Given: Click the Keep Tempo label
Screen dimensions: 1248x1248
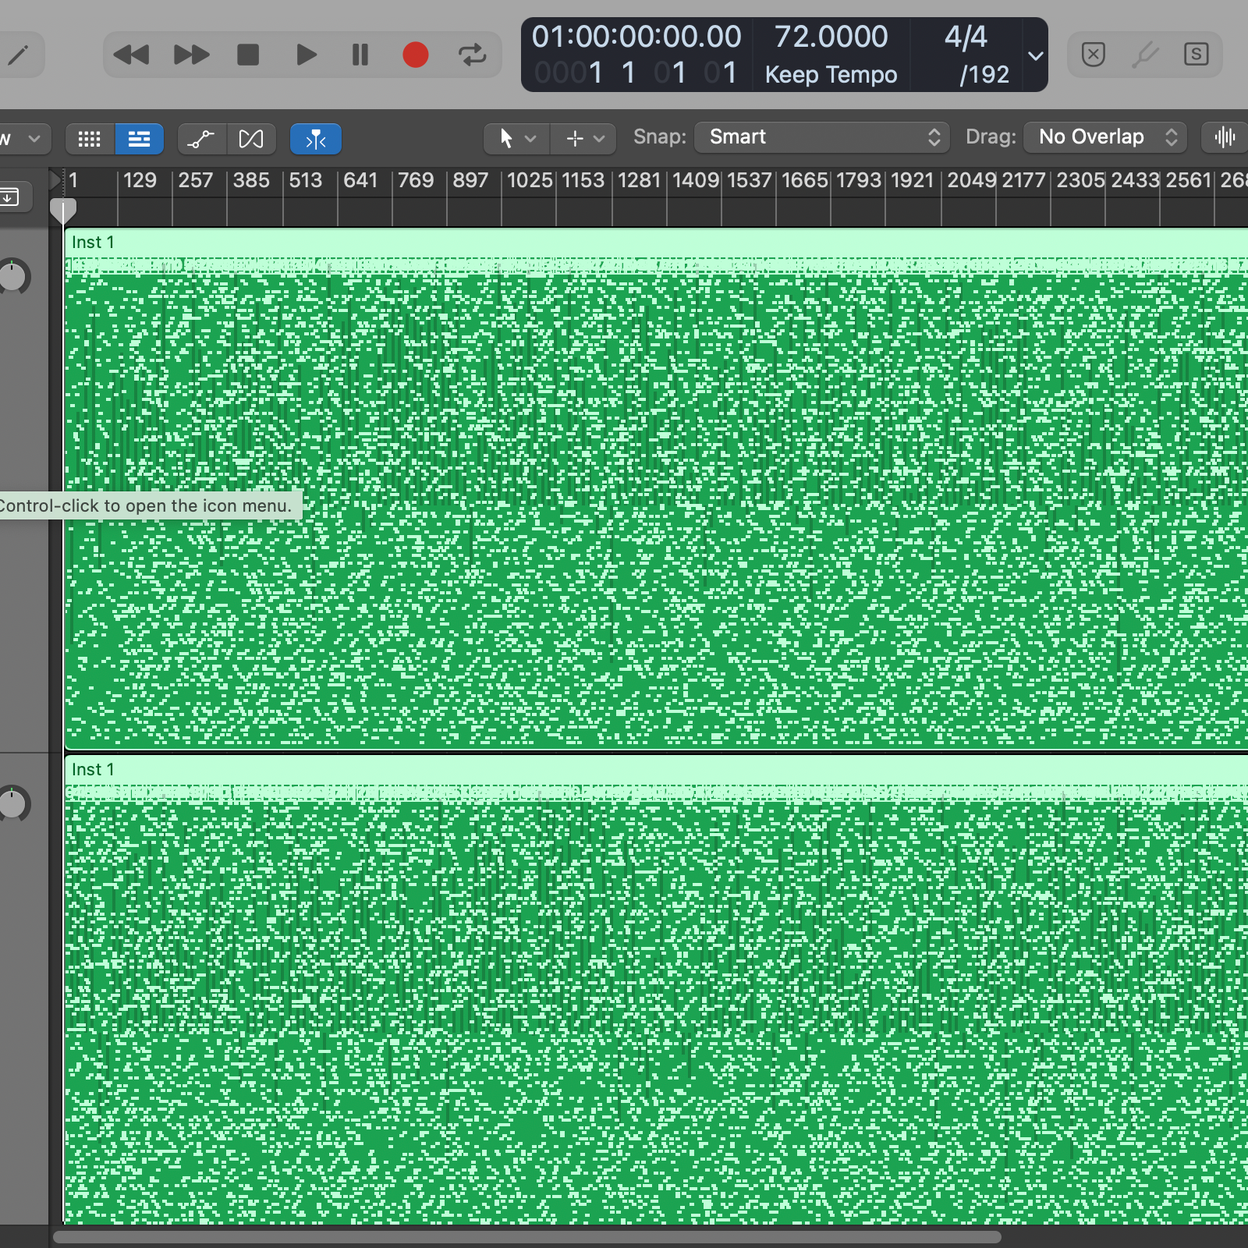Looking at the screenshot, I should [x=830, y=75].
